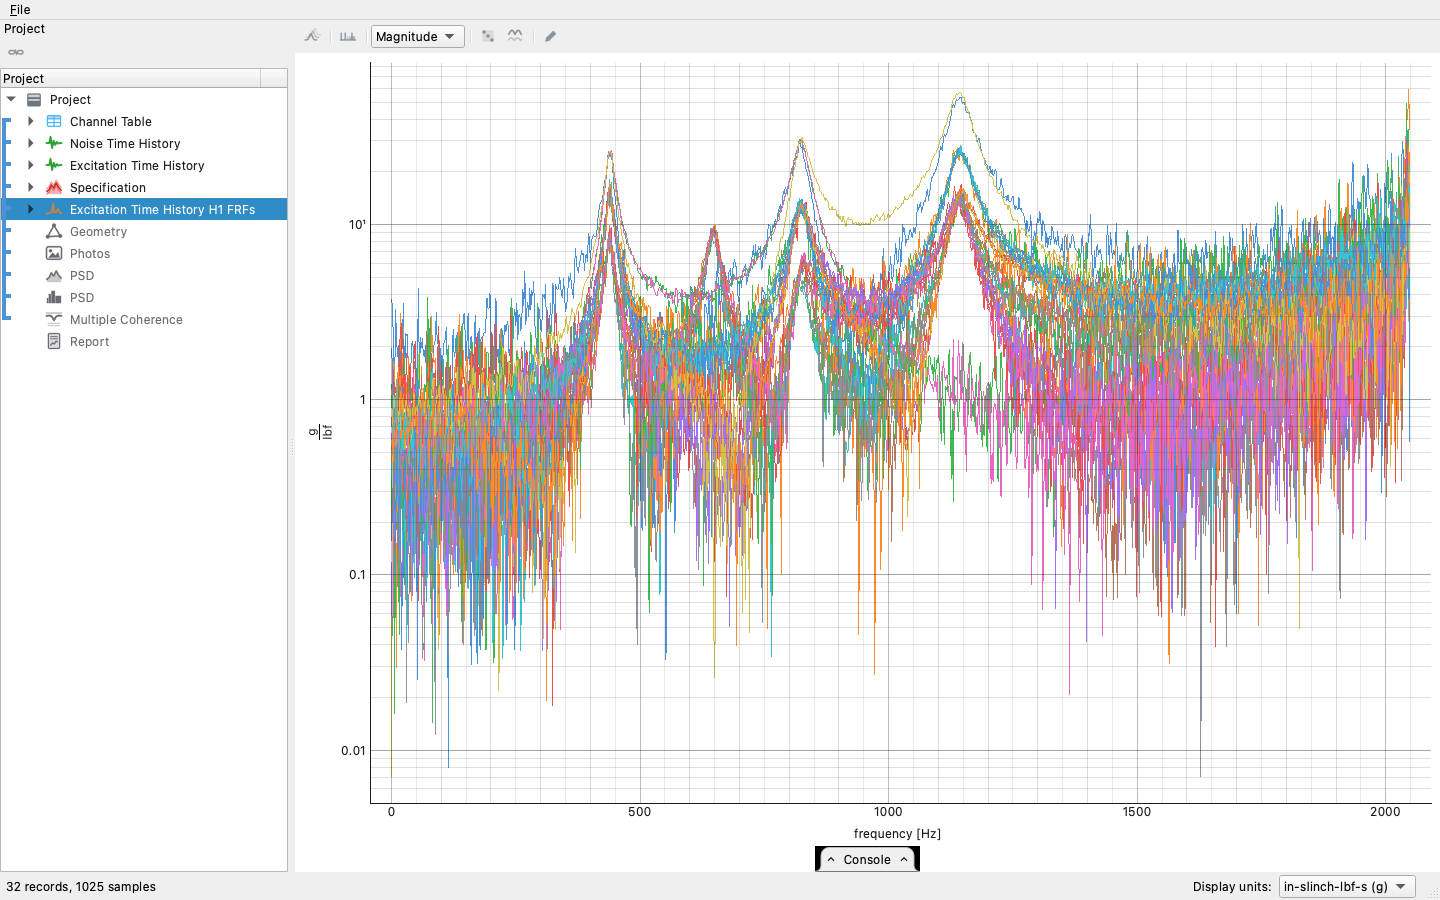Click the Photos image icon
This screenshot has width=1440, height=900.
coord(54,253)
